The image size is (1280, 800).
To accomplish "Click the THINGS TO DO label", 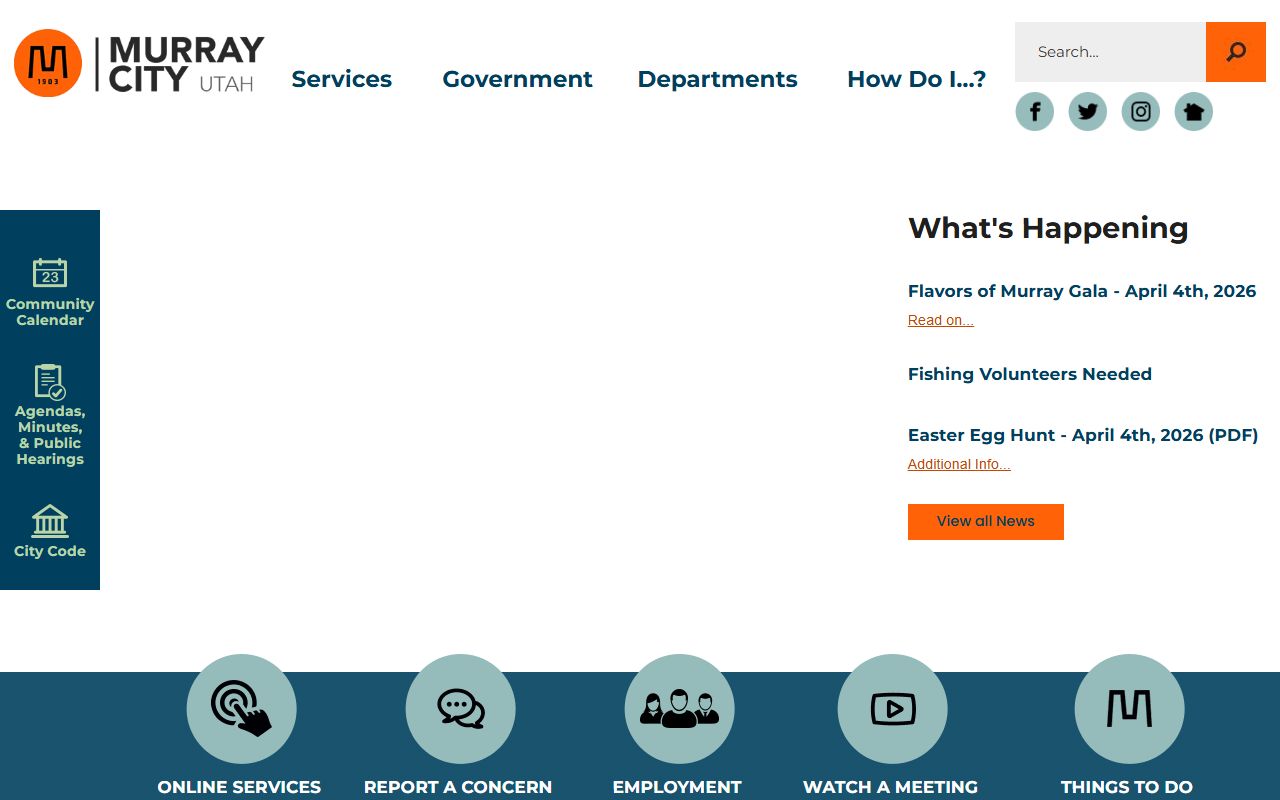I will pyautogui.click(x=1127, y=787).
